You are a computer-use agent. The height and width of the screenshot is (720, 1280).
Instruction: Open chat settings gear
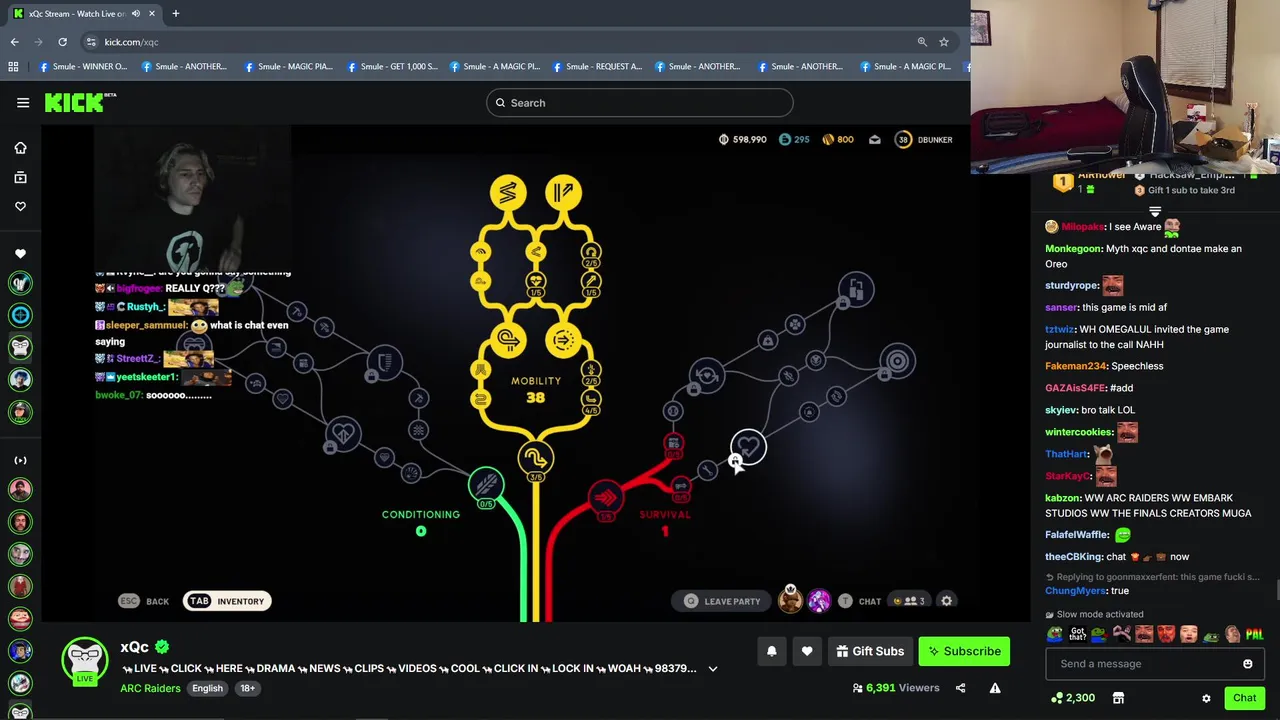[x=1206, y=698]
